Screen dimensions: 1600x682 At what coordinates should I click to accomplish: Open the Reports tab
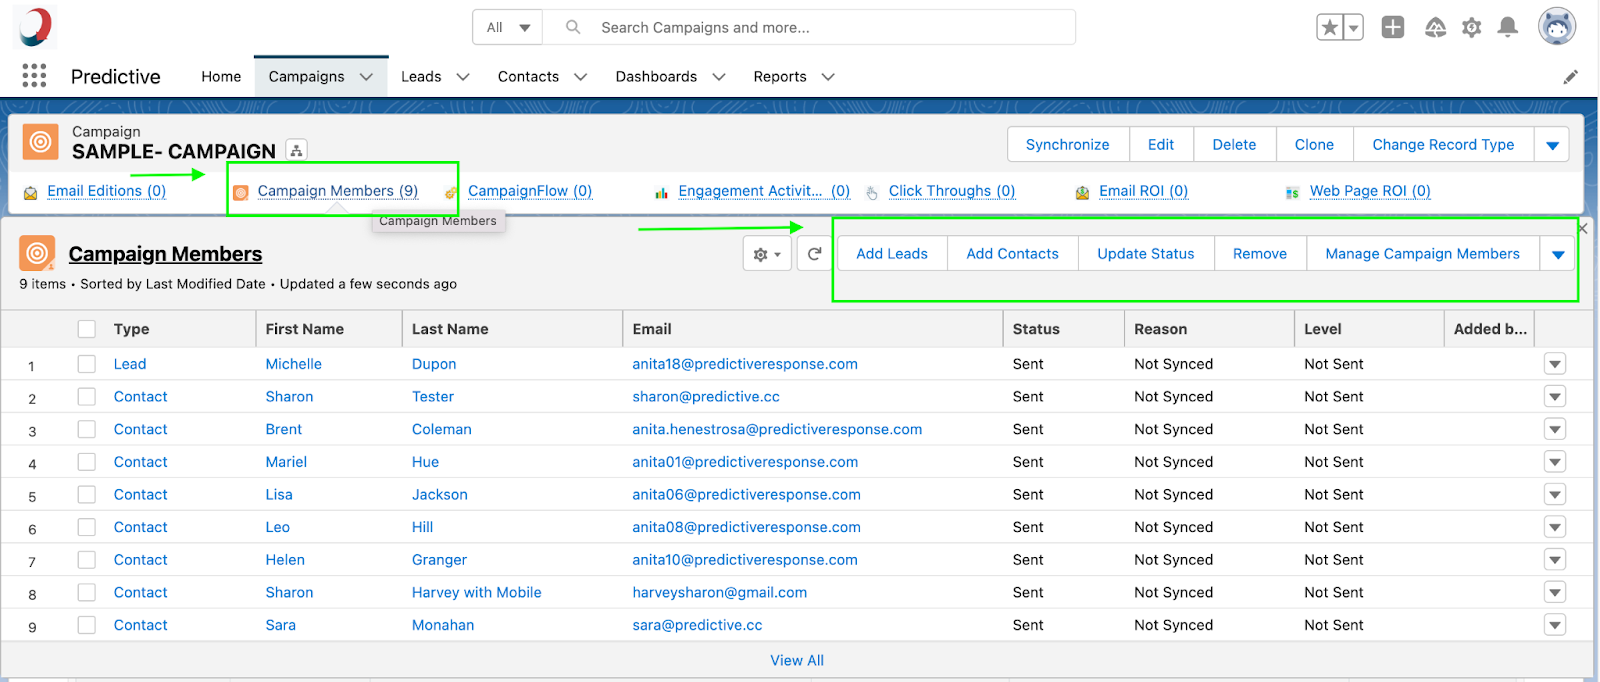[780, 77]
